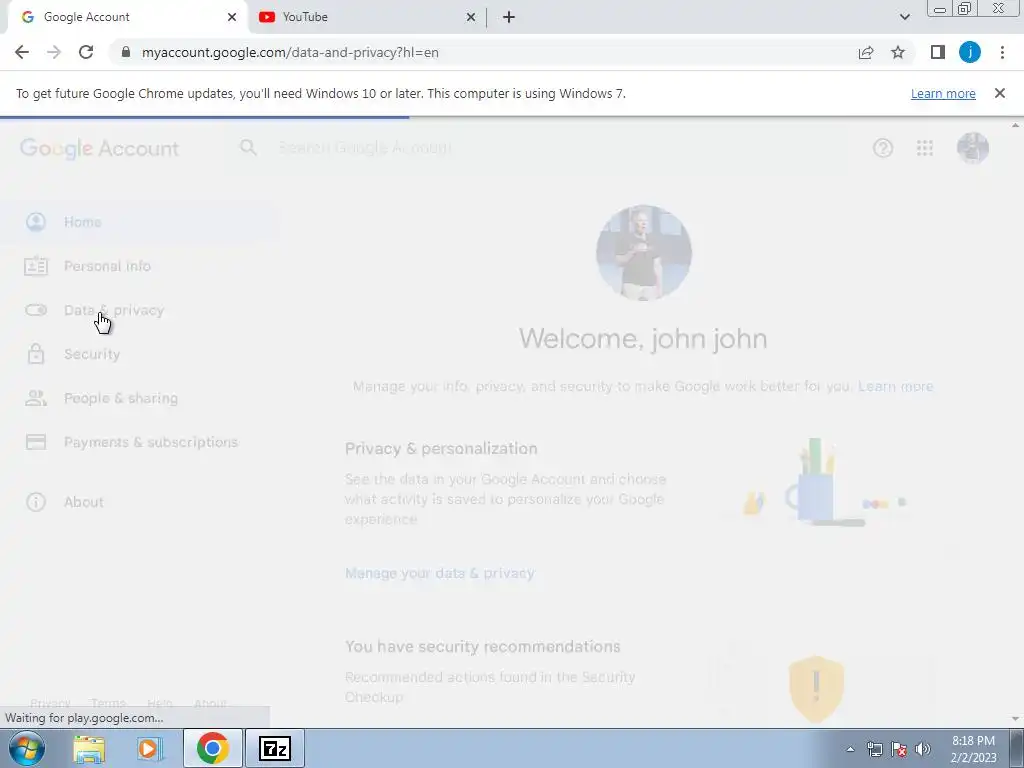Click the address bar URL
The width and height of the screenshot is (1024, 768).
pos(290,52)
